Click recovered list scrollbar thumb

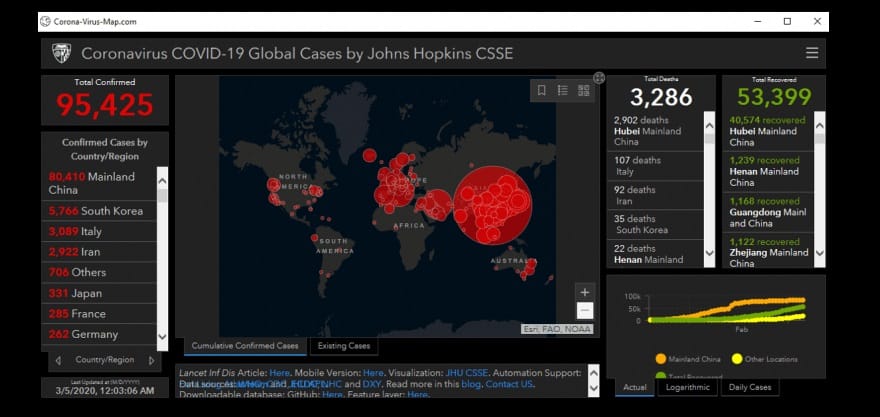pos(819,139)
